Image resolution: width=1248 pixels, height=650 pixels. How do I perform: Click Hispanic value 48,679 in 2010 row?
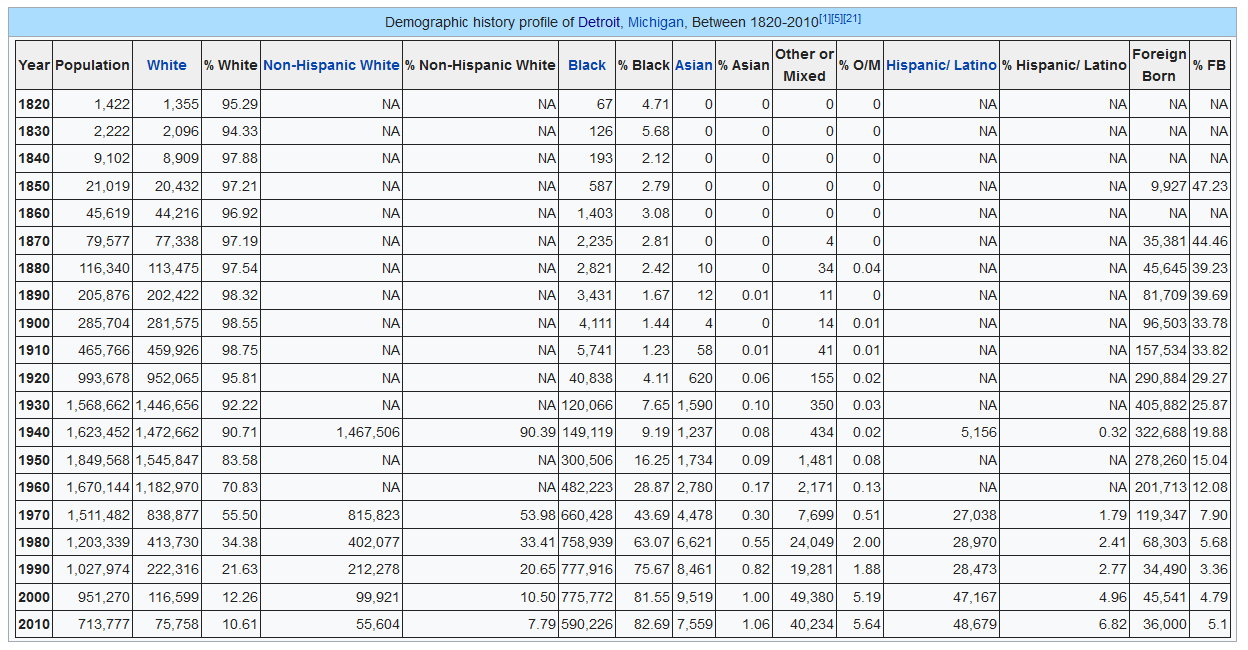974,624
